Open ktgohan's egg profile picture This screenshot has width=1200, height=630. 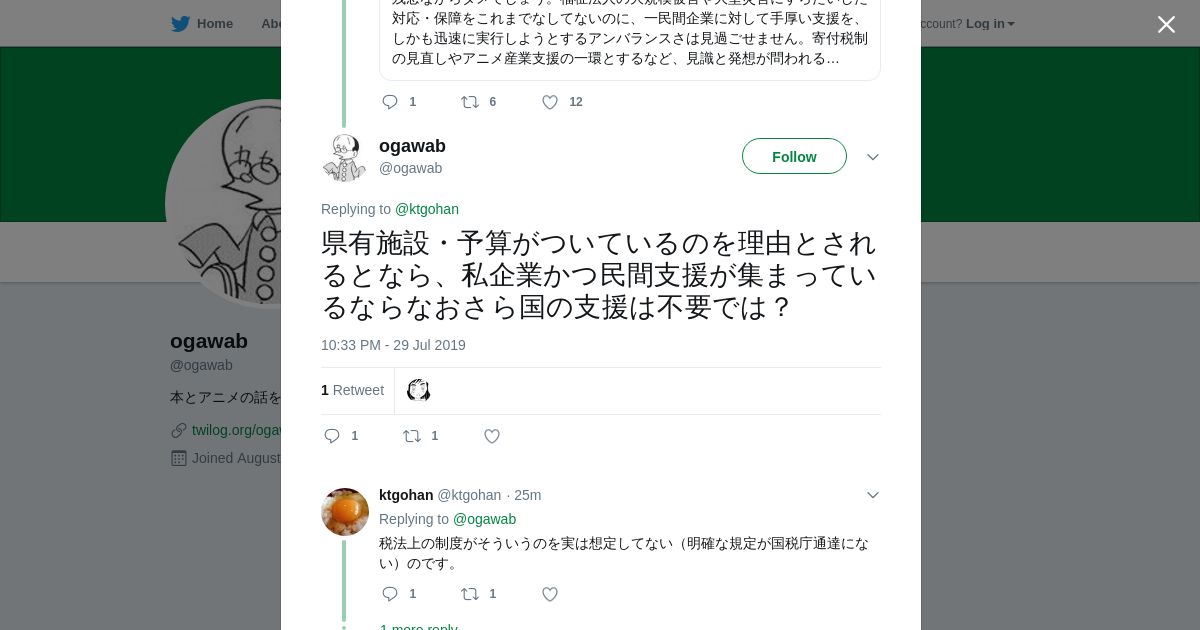[345, 512]
